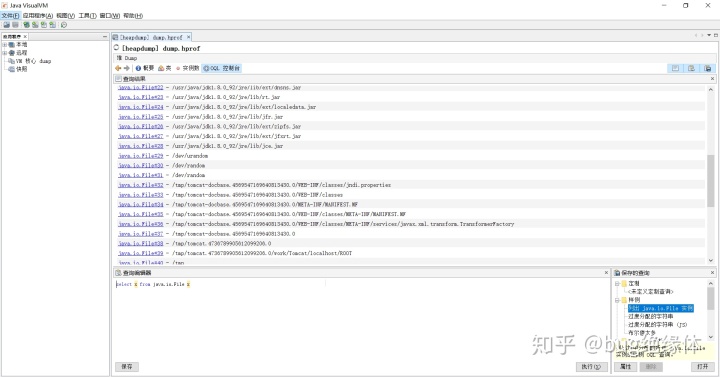Click query results scrollbar down arrow

point(711,260)
